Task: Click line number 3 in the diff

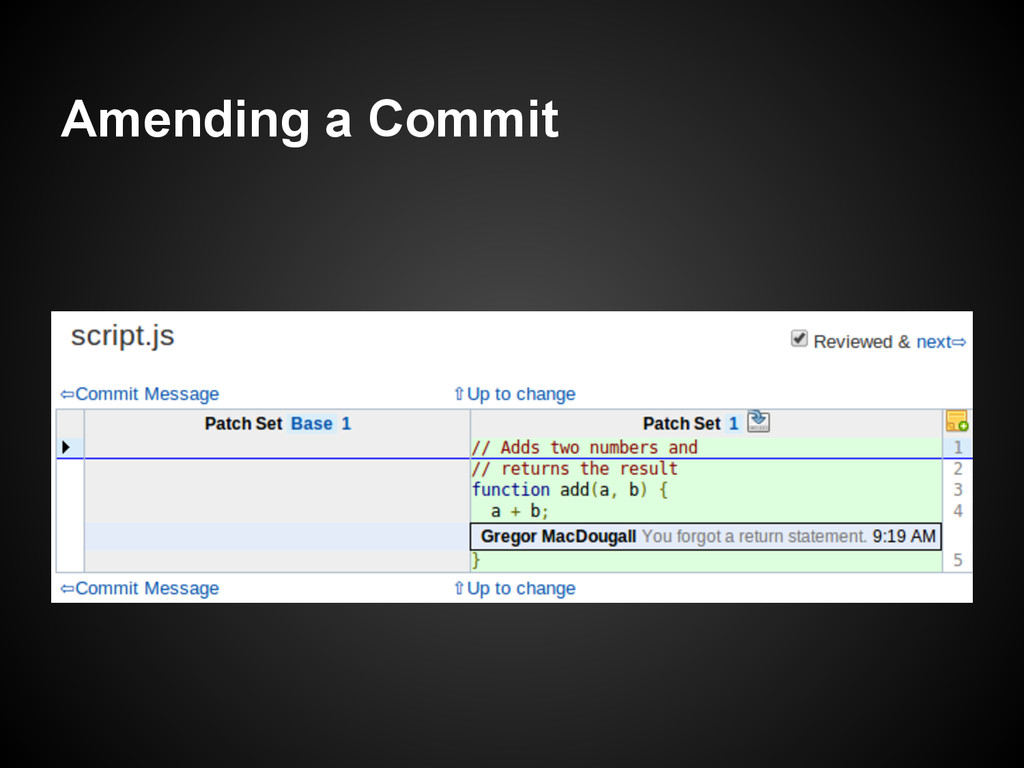Action: (x=957, y=490)
